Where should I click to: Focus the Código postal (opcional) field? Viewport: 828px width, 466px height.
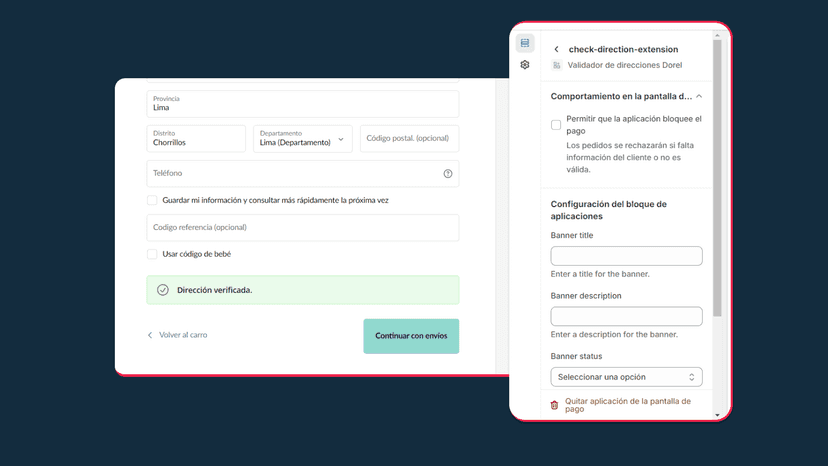point(410,138)
